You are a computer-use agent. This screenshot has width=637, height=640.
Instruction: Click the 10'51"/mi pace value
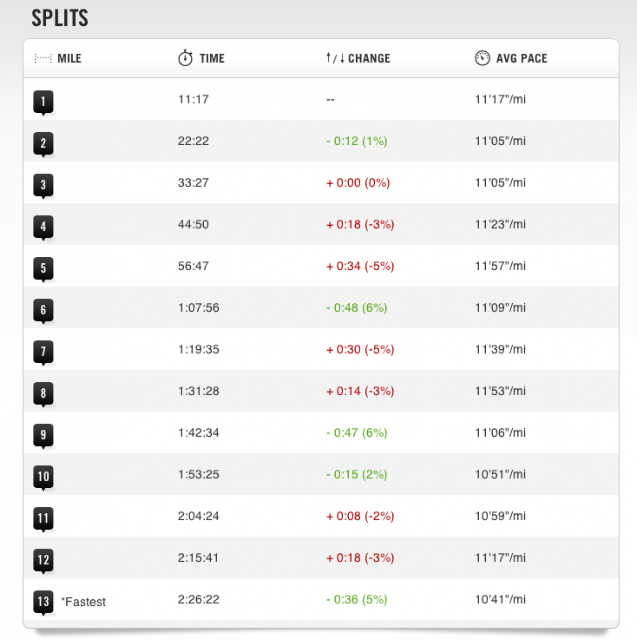pyautogui.click(x=500, y=474)
